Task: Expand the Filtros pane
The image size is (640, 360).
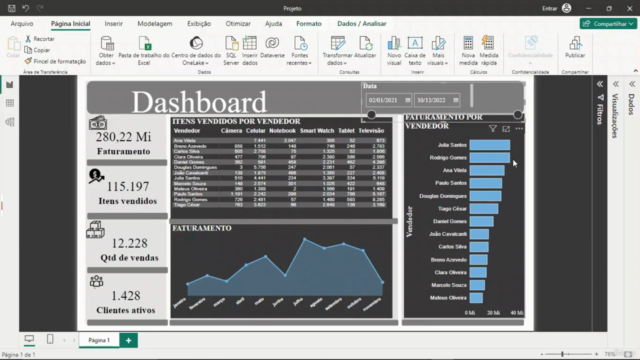Action: click(600, 84)
